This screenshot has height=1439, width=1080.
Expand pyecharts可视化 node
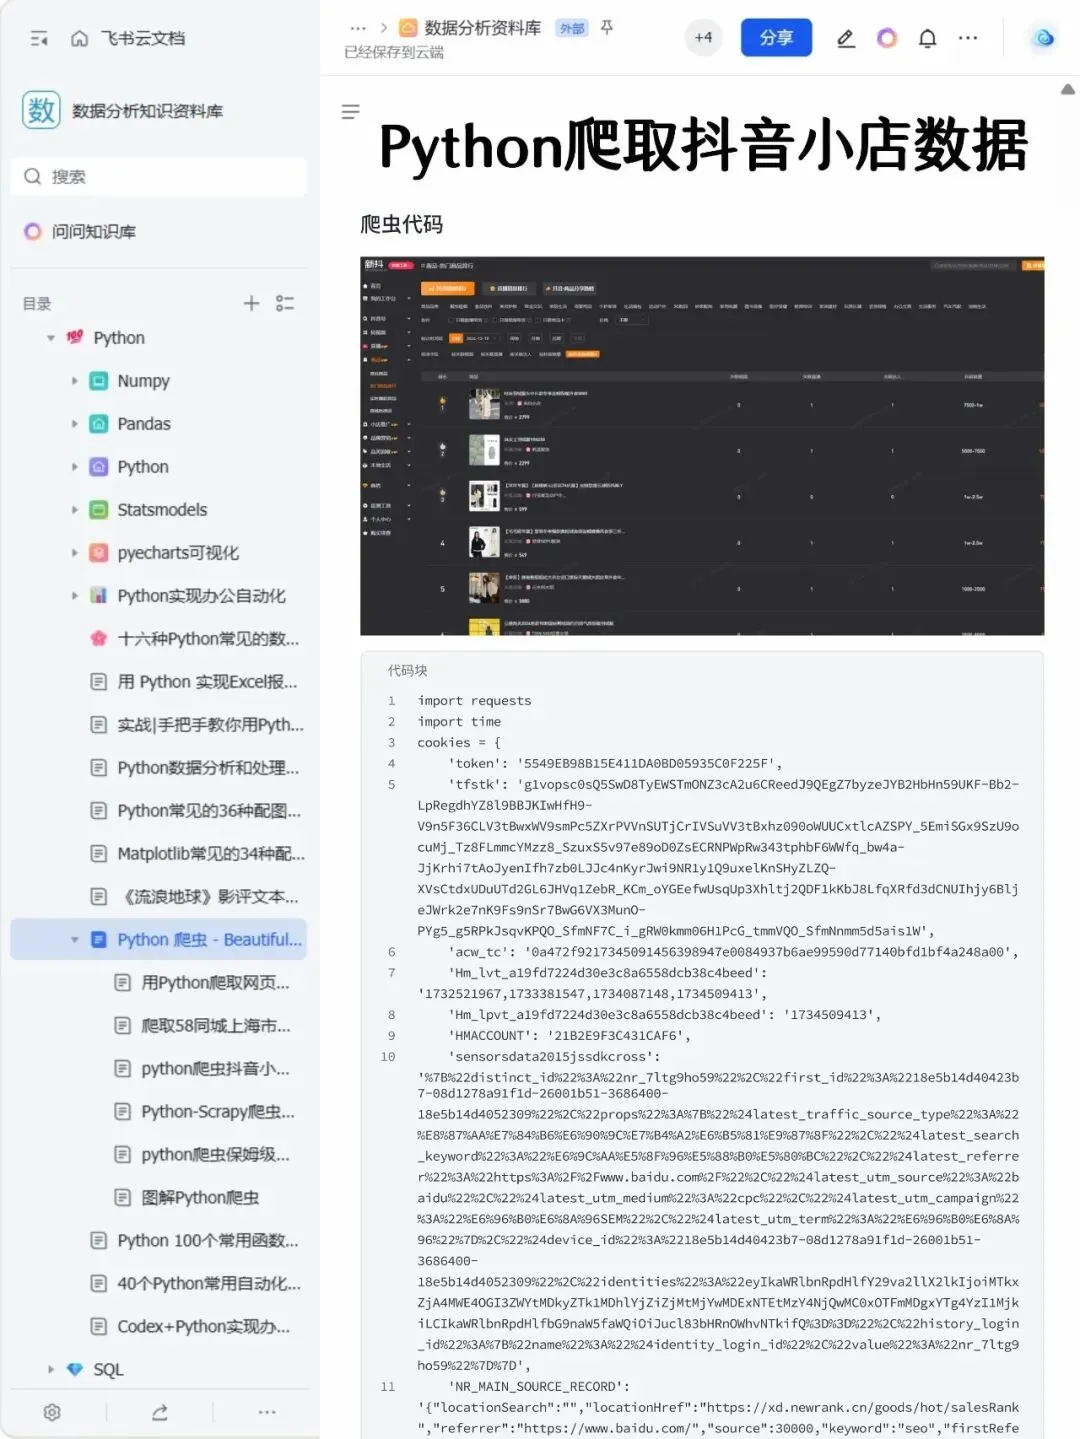(74, 553)
